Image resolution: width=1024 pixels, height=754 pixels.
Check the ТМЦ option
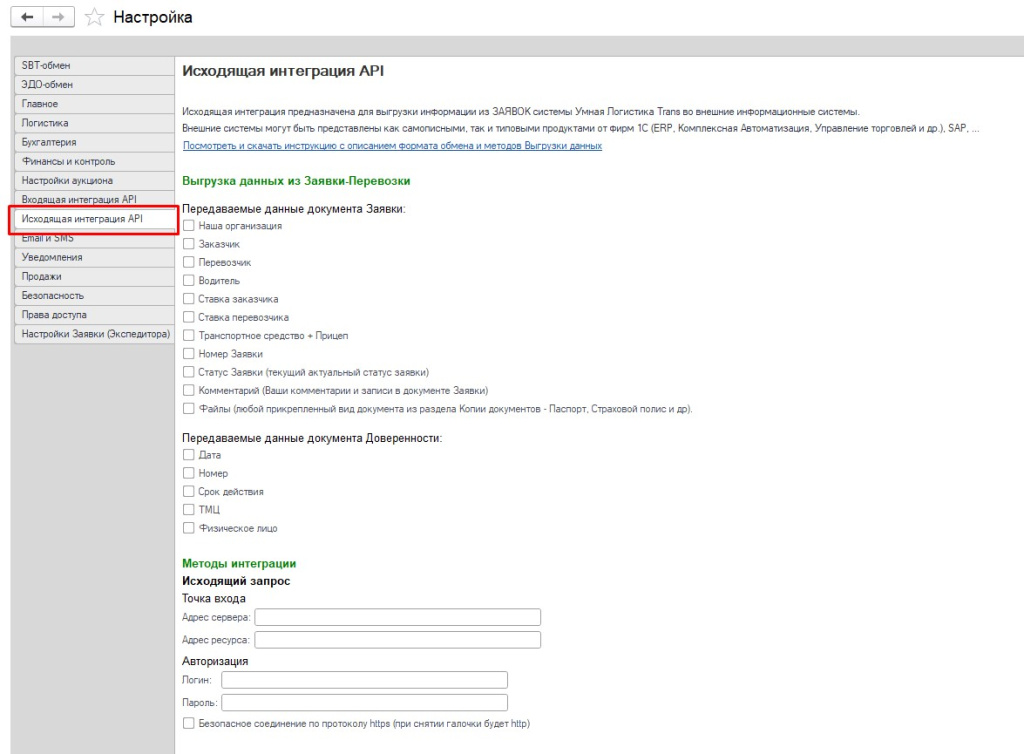pos(189,509)
